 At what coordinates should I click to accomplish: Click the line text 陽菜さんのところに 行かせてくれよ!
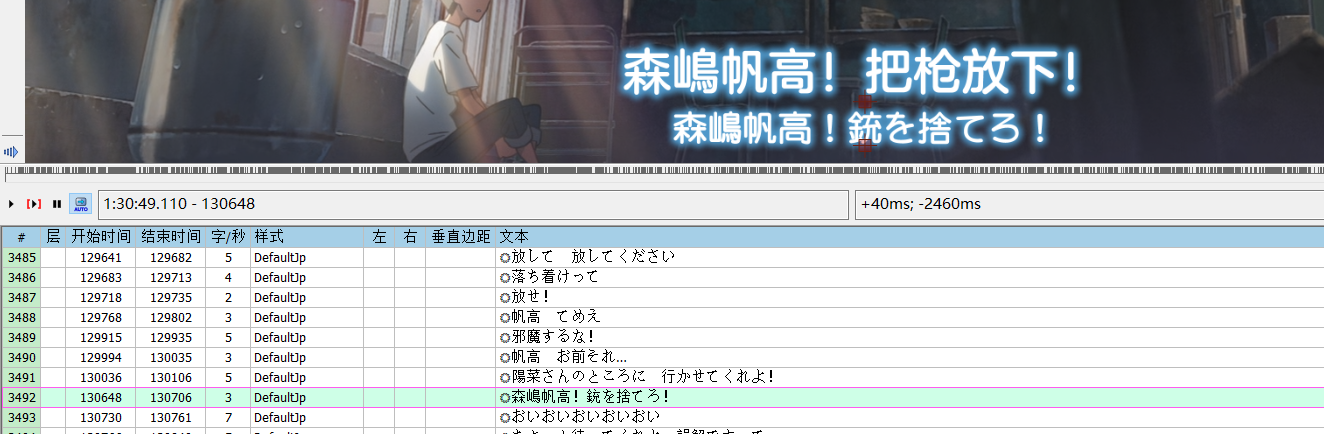(644, 377)
